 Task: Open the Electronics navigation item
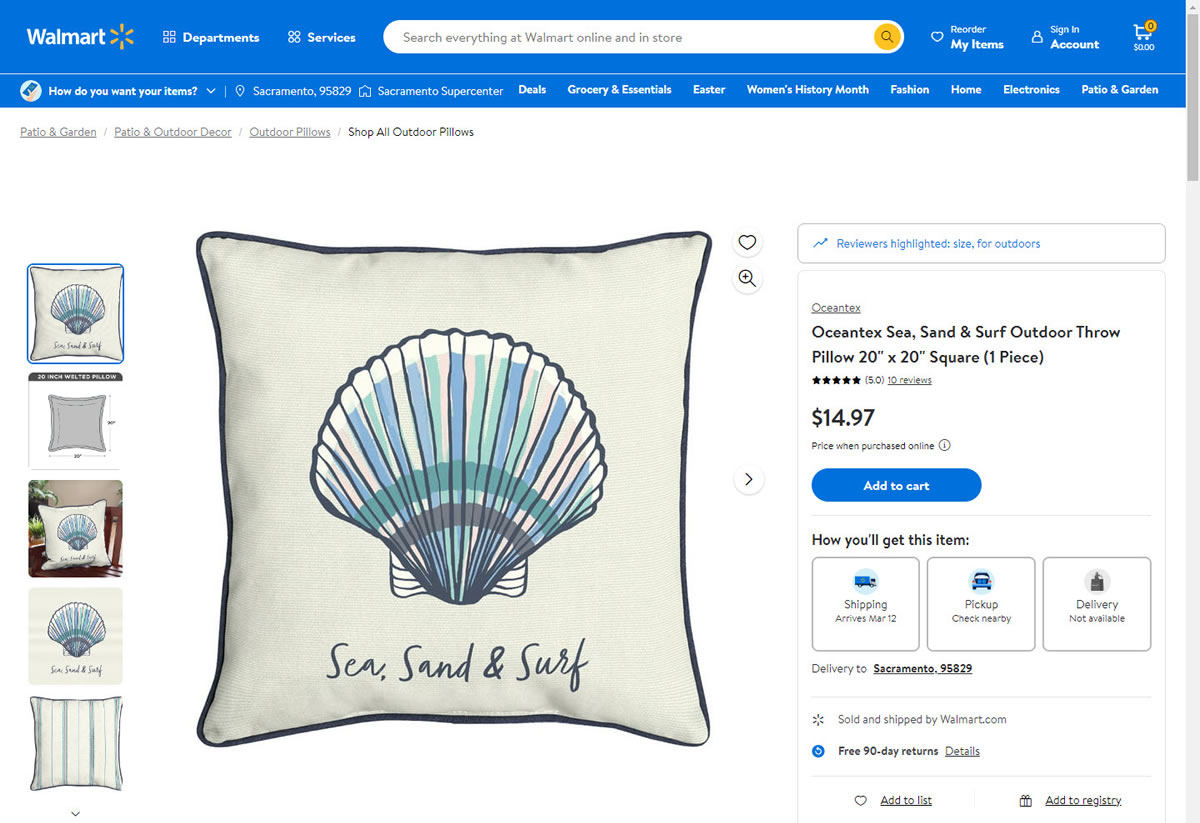(x=1031, y=90)
